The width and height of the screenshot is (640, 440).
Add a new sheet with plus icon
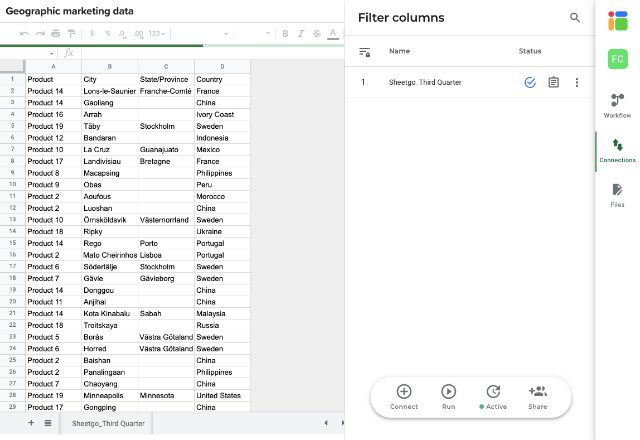point(31,423)
